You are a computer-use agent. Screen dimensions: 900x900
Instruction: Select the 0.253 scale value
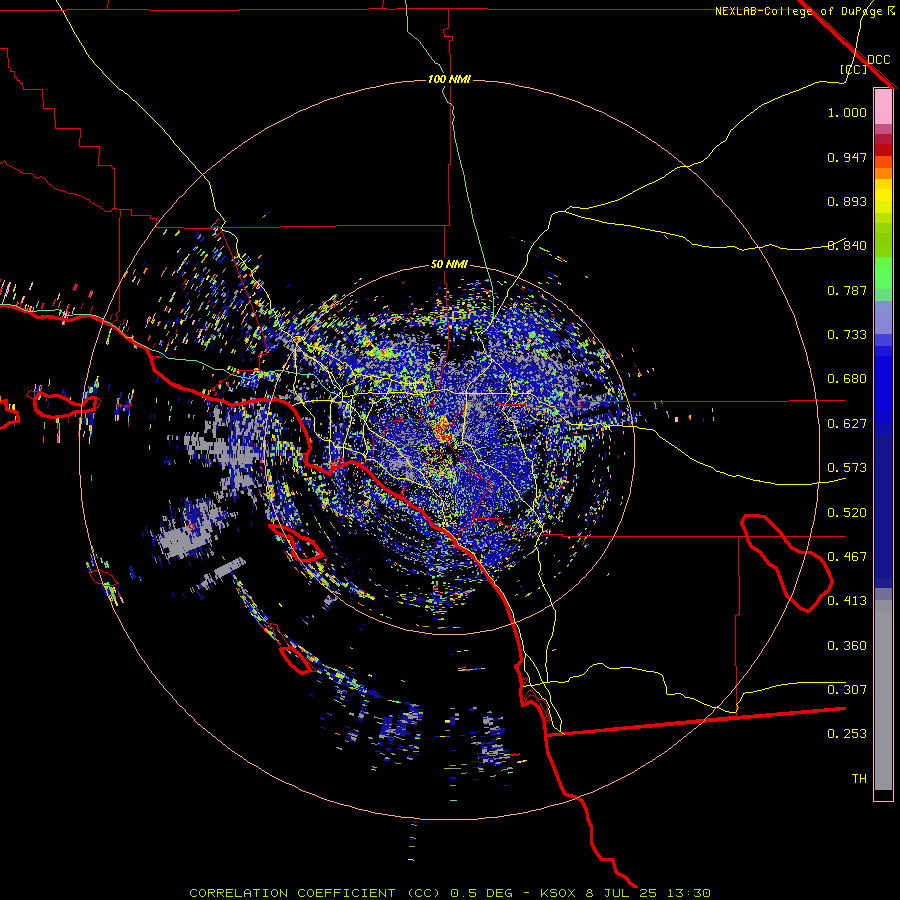pos(847,734)
